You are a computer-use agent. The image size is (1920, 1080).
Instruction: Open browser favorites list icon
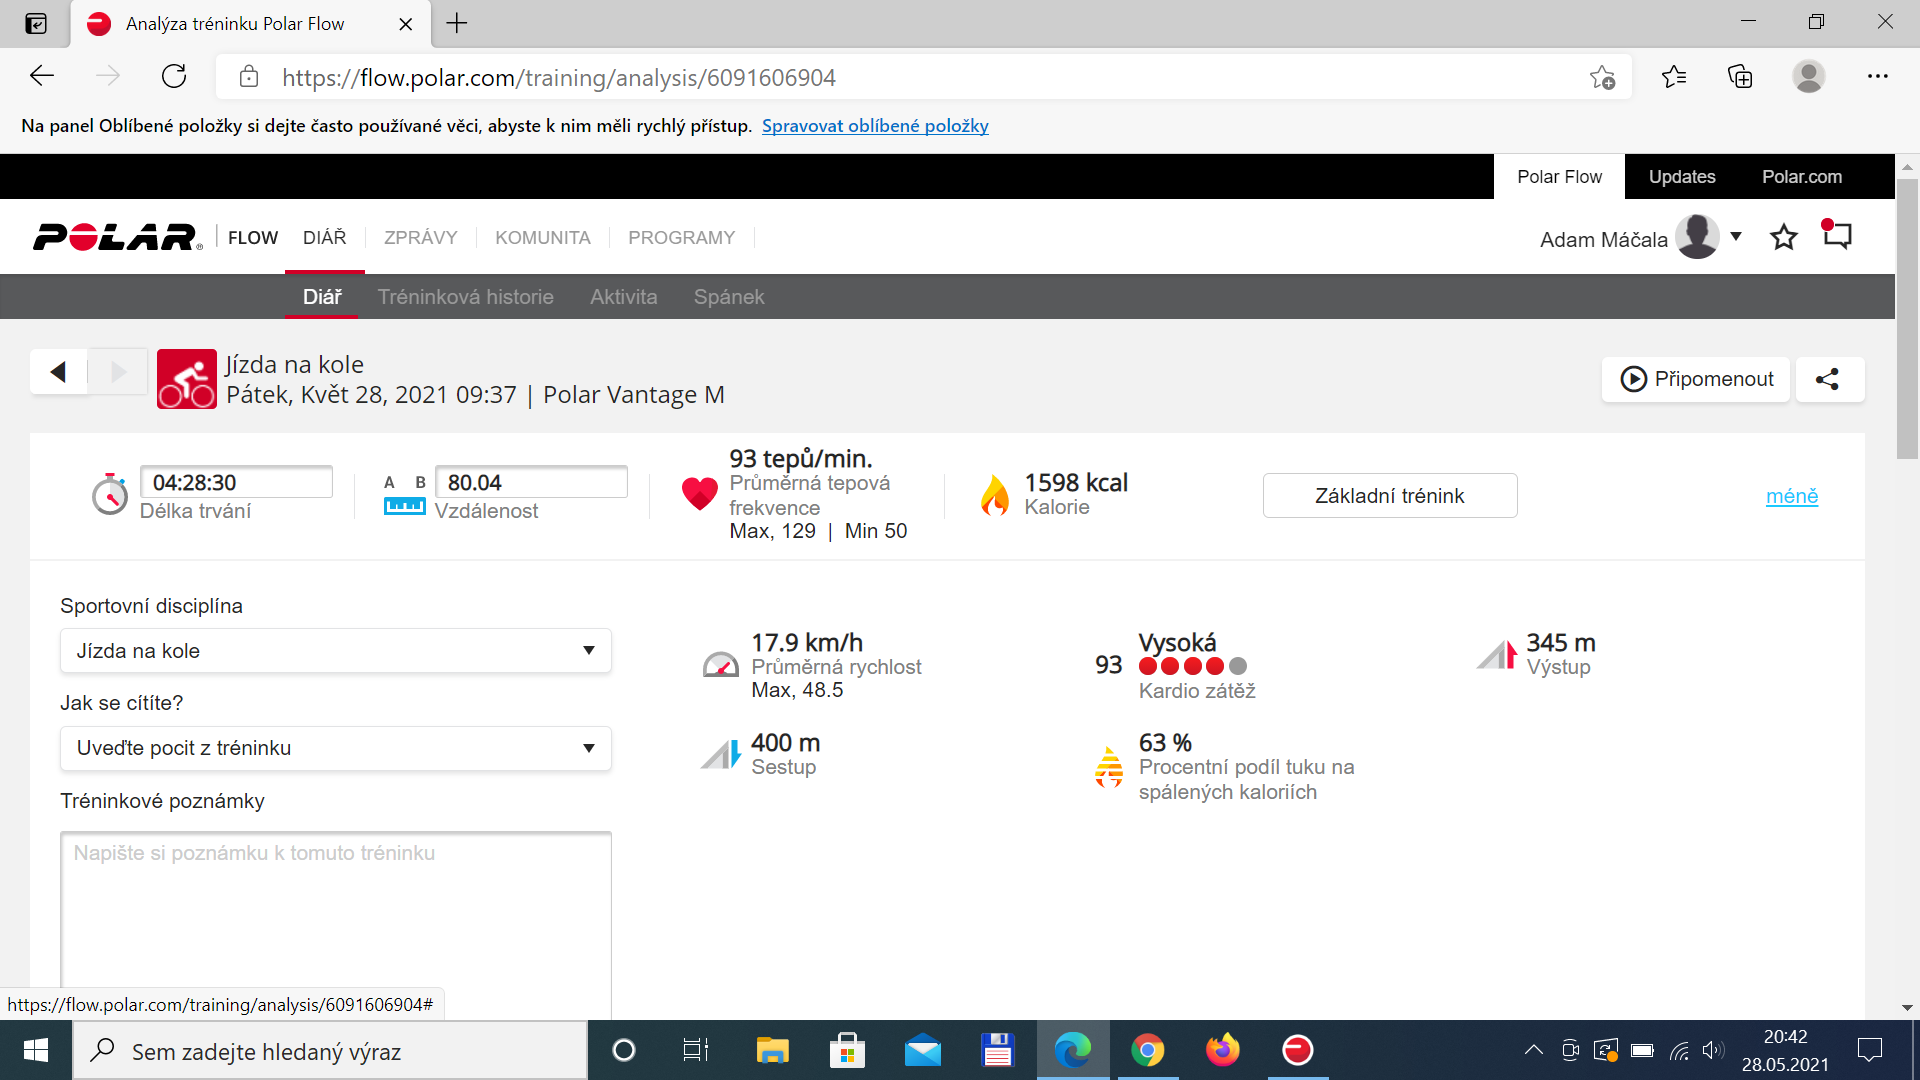click(1674, 77)
